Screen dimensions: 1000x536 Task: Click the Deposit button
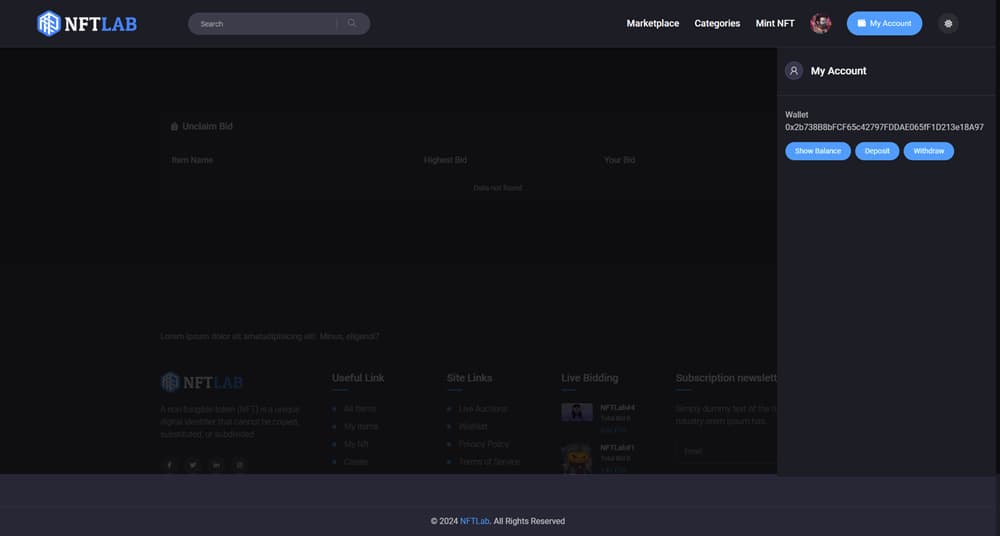point(877,151)
